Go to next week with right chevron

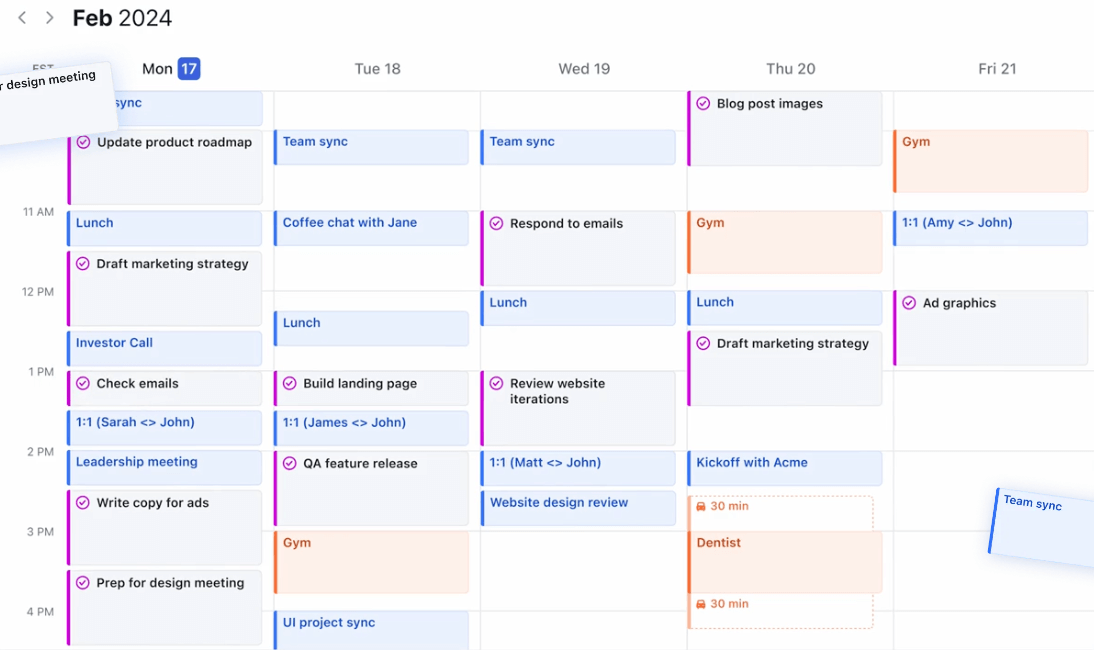tap(50, 17)
